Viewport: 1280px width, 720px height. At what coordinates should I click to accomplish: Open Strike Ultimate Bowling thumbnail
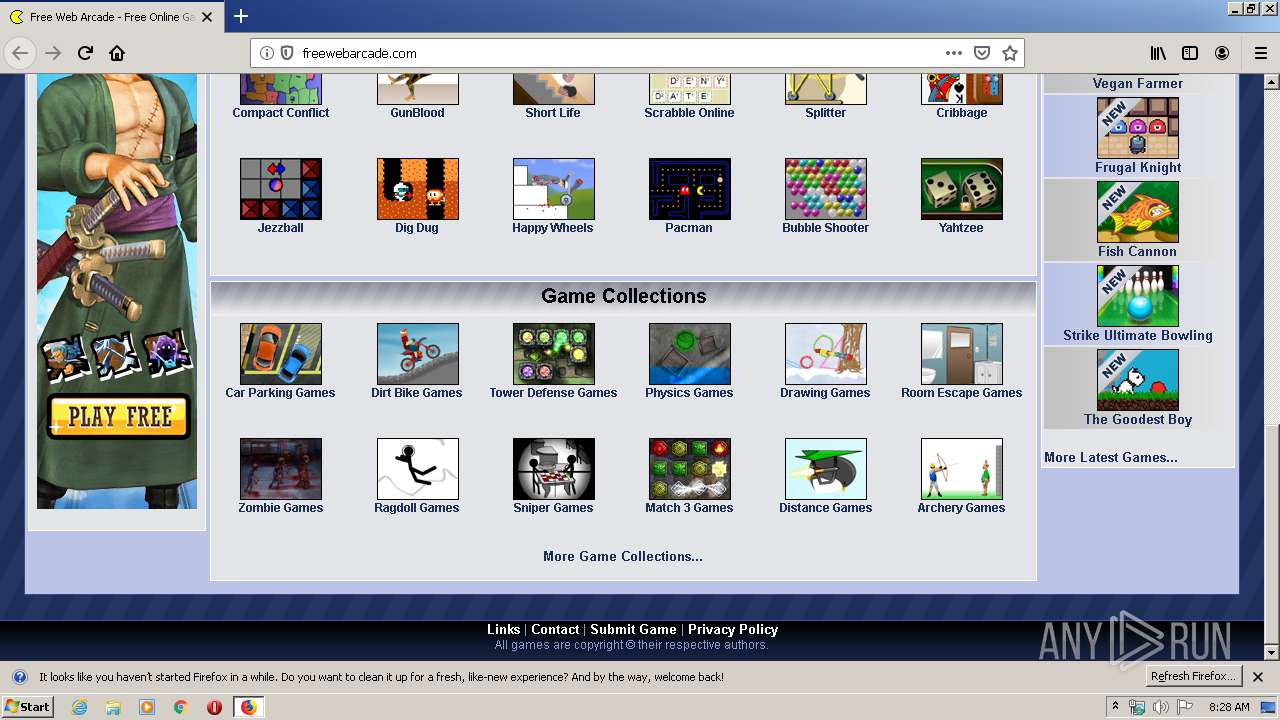(1137, 296)
